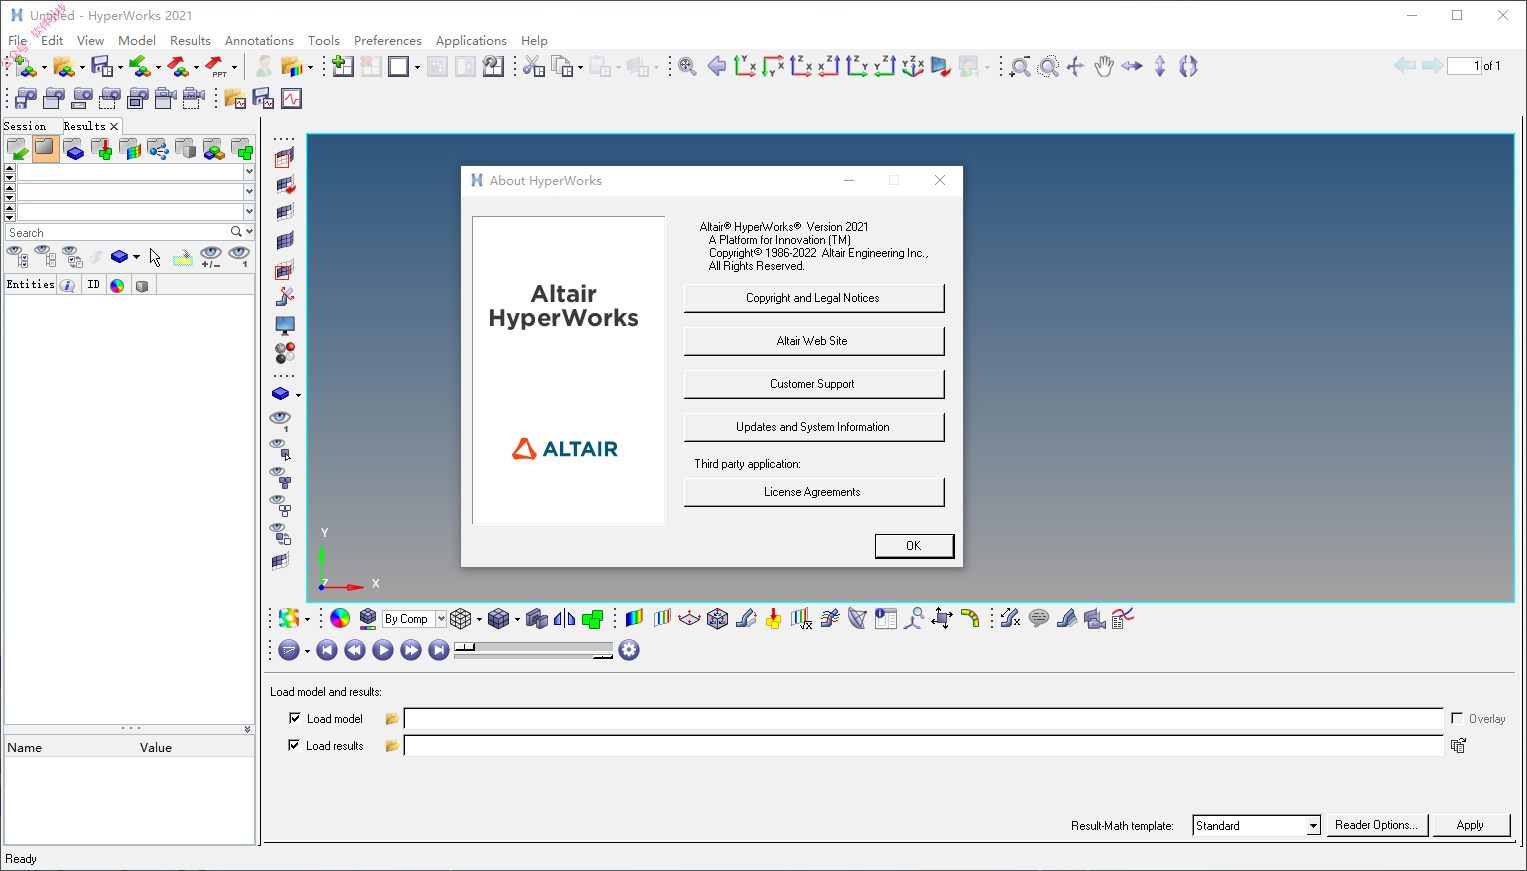The image size is (1527, 871).
Task: Click the Reflect/Symmetry mirror icon
Action: tap(564, 619)
